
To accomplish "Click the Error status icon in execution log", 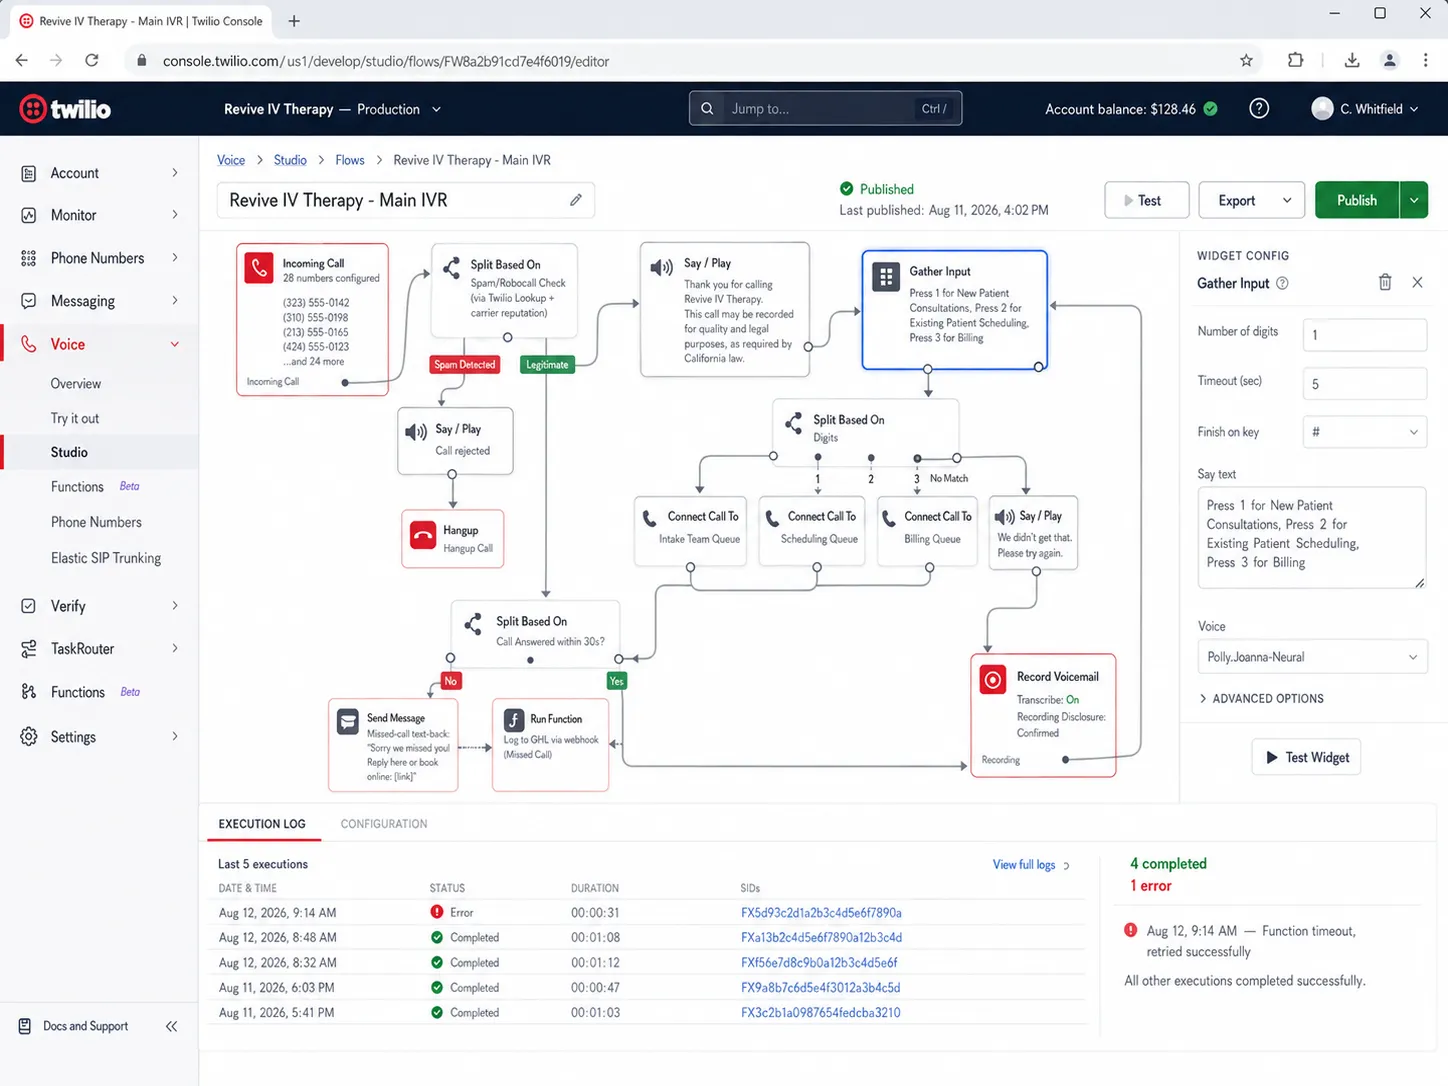I will point(437,912).
